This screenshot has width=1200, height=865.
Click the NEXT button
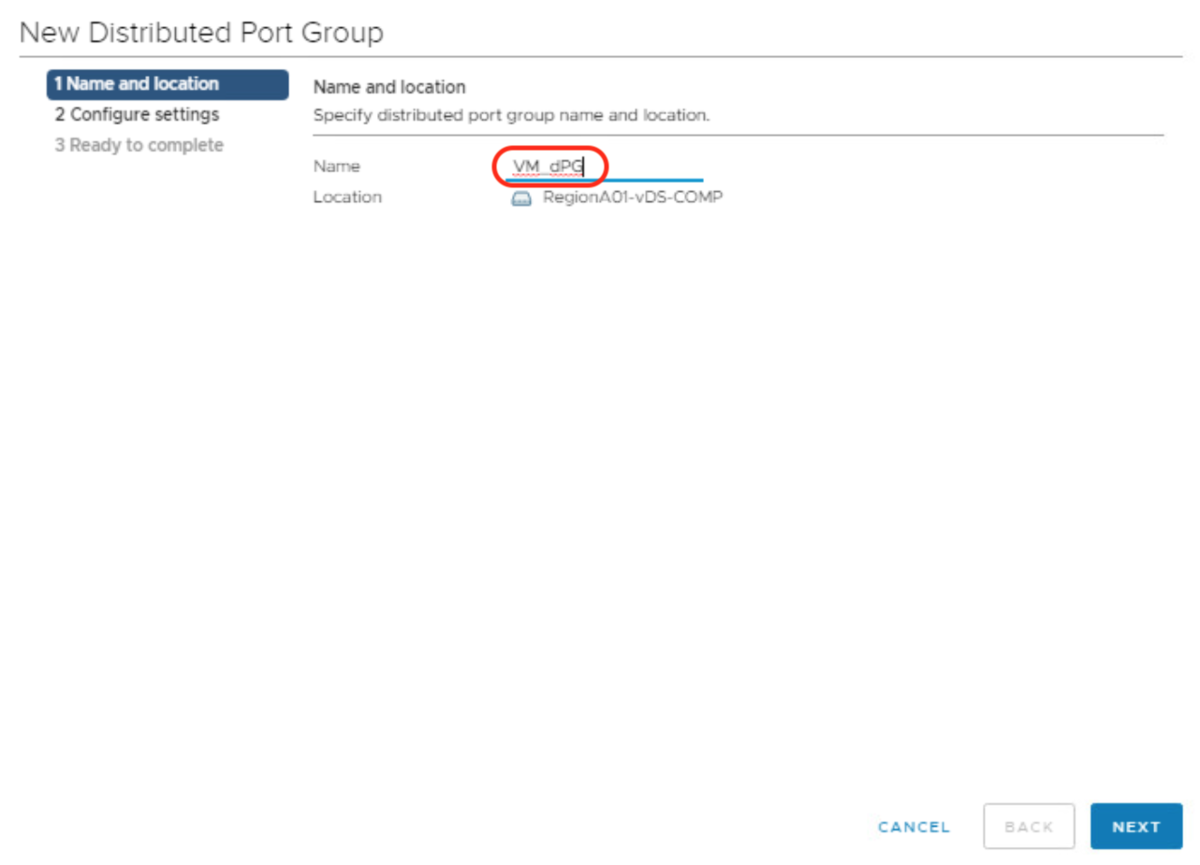1136,827
